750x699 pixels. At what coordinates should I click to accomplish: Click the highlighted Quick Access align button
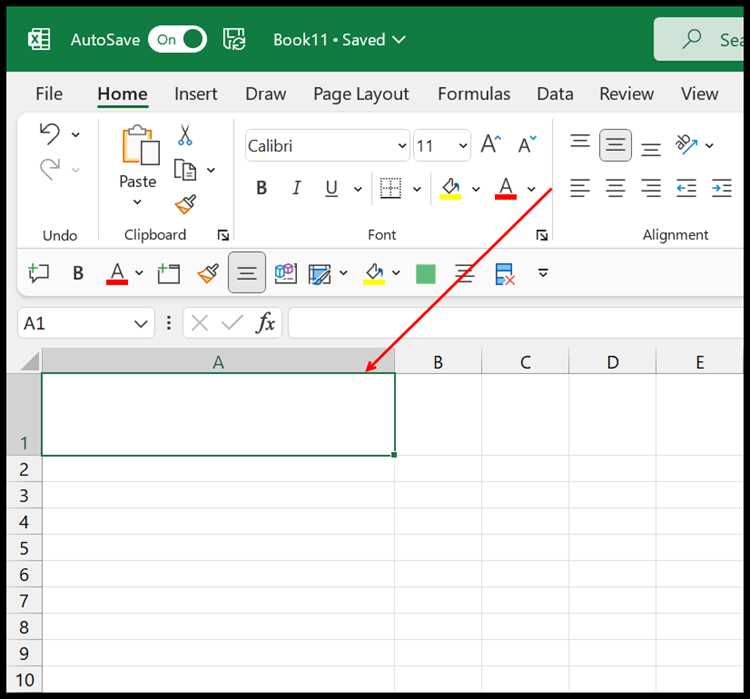(x=247, y=273)
